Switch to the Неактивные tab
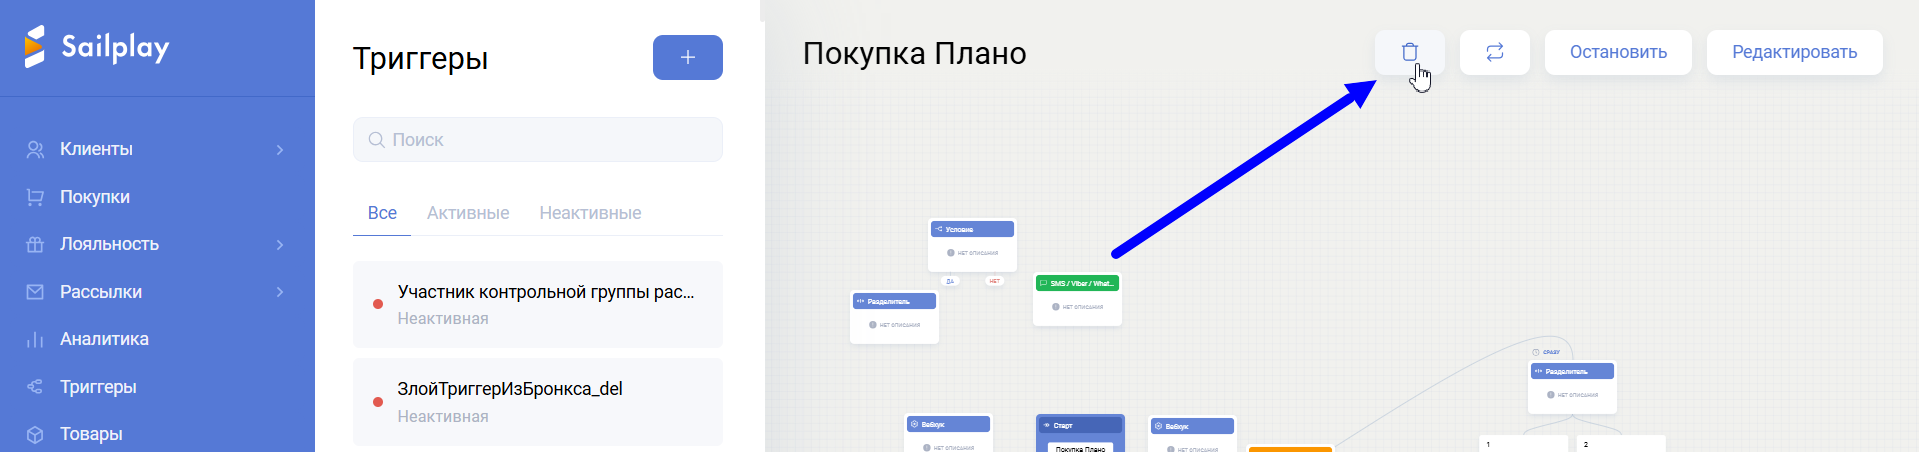This screenshot has width=1919, height=452. (x=590, y=213)
